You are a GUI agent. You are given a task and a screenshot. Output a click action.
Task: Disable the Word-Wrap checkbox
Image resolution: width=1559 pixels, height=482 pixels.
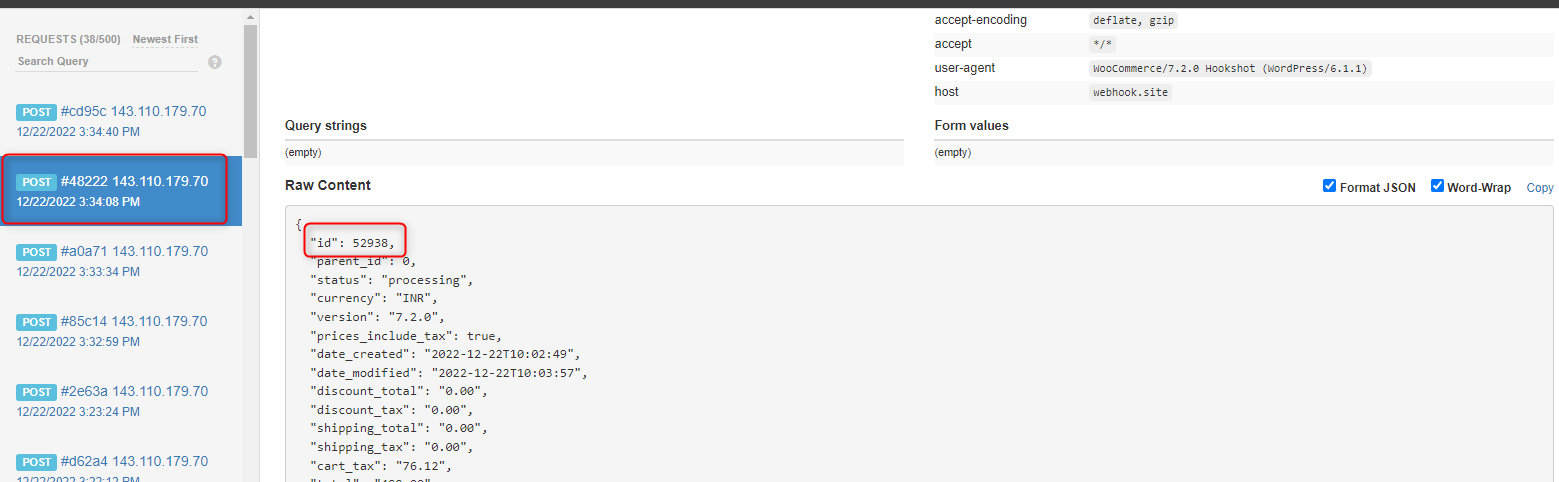coord(1437,186)
